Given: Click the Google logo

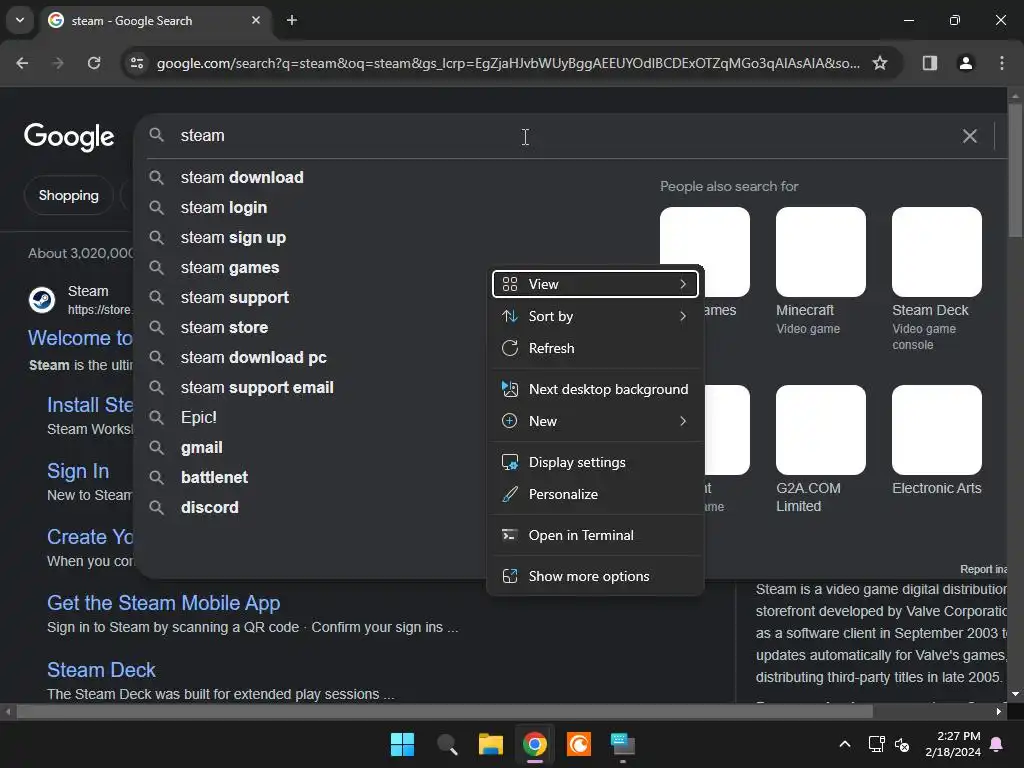Looking at the screenshot, I should [x=69, y=136].
